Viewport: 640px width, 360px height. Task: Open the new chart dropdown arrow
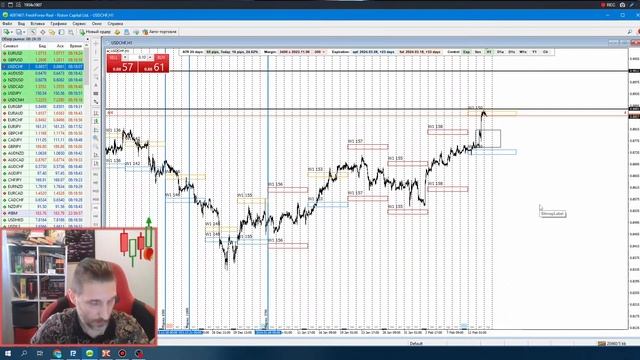pyautogui.click(x=11, y=32)
